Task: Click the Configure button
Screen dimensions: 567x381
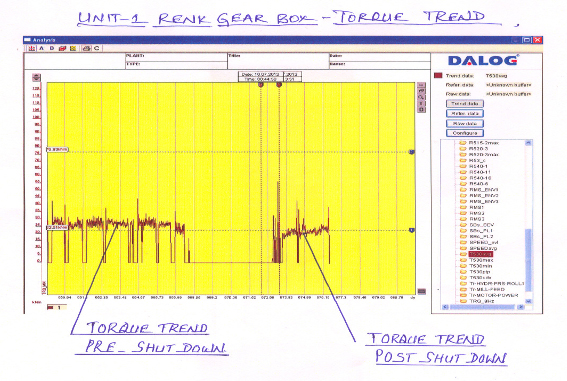Action: point(465,133)
